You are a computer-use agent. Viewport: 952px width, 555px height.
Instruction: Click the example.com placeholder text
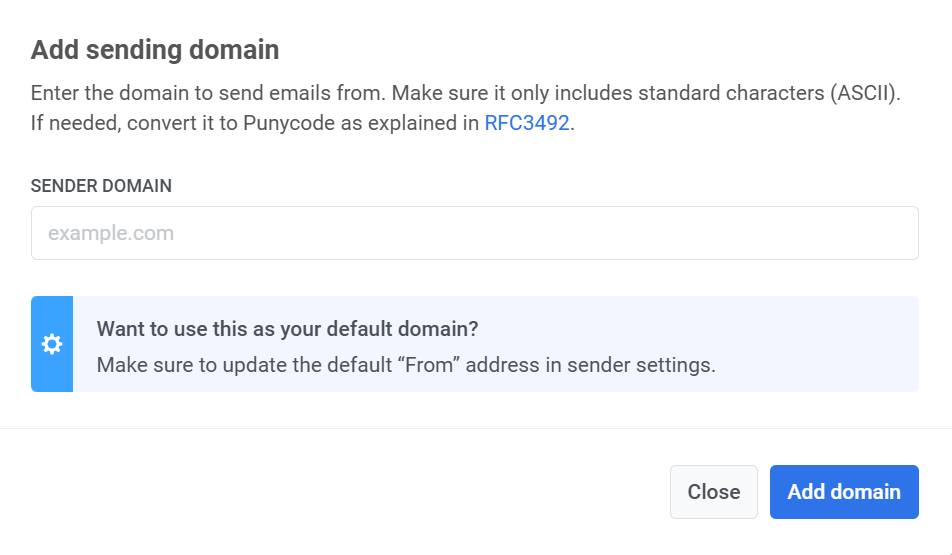tap(111, 233)
